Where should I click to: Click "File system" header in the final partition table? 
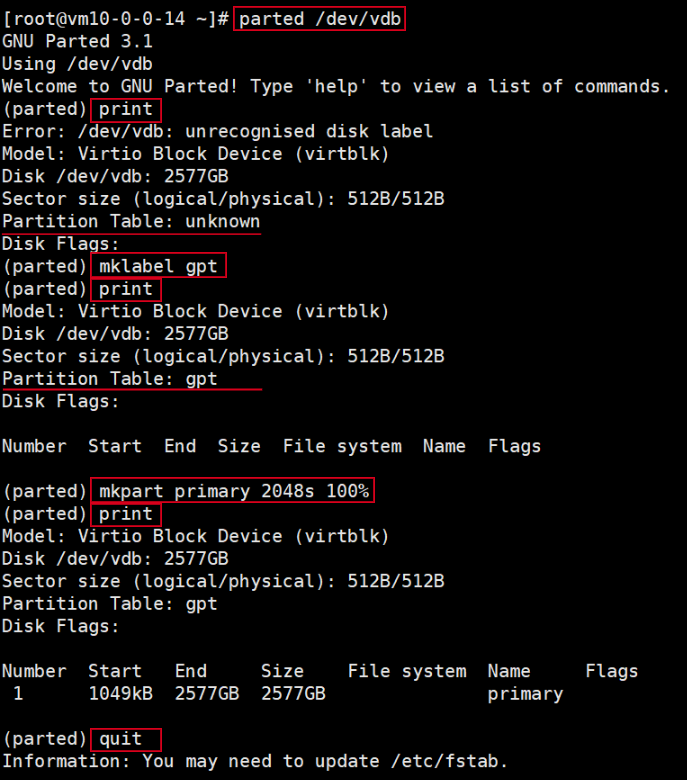click(x=407, y=671)
